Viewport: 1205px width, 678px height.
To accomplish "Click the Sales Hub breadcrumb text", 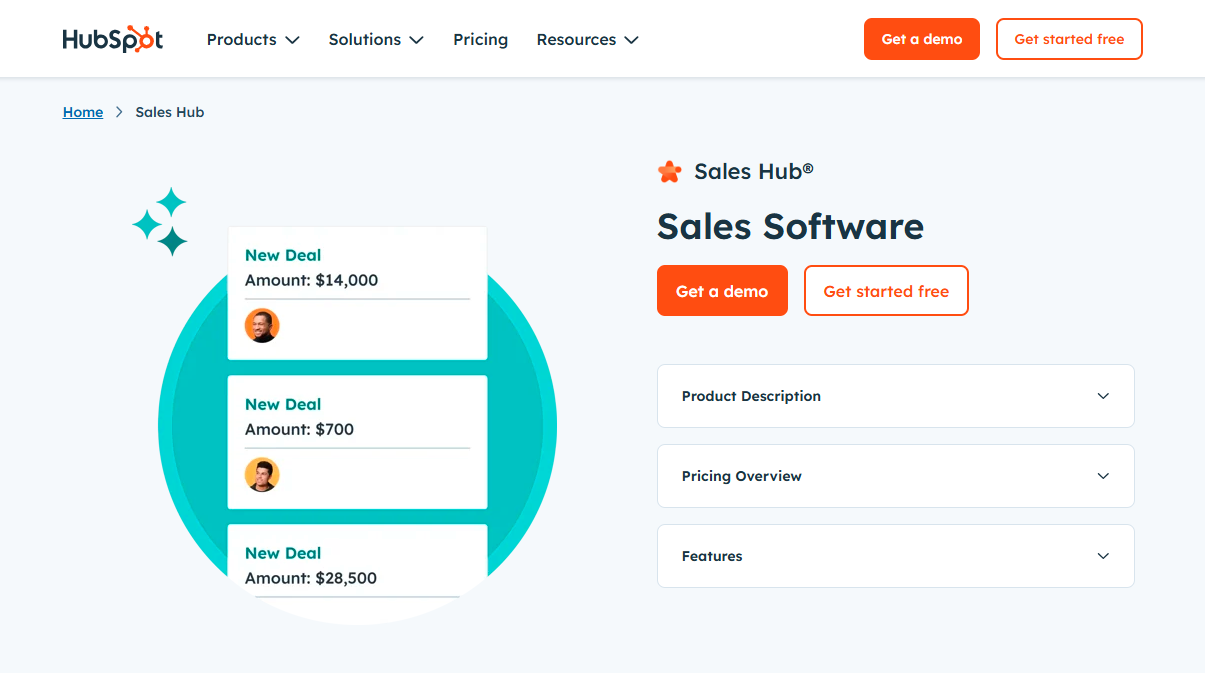I will (x=170, y=112).
